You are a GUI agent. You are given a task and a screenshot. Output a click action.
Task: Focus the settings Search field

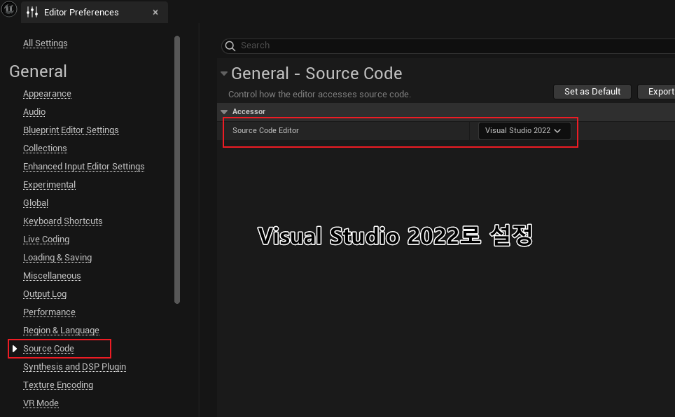[448, 46]
